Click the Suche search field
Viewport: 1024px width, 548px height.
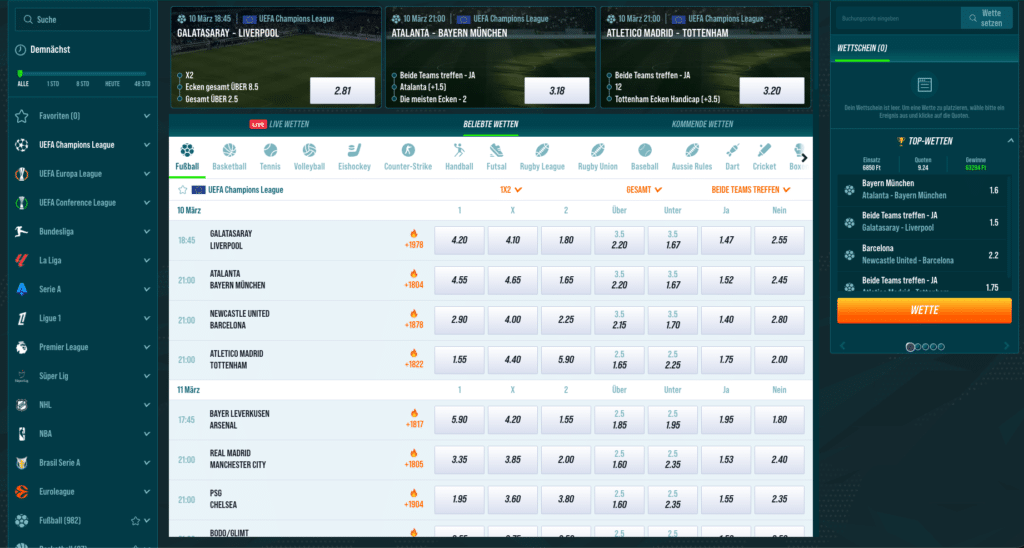point(82,20)
